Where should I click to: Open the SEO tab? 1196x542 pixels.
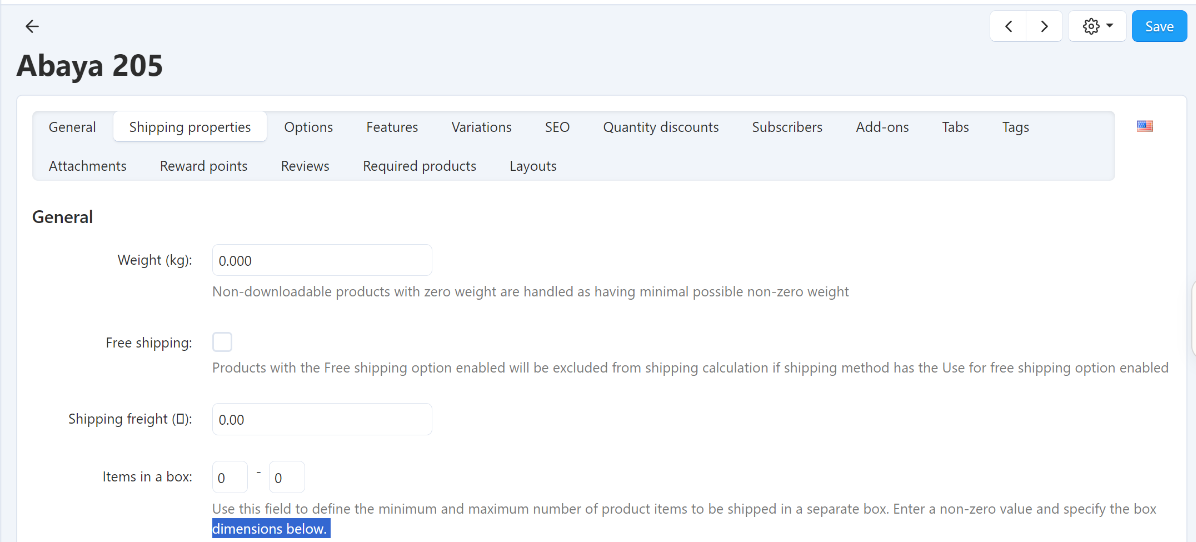(557, 127)
